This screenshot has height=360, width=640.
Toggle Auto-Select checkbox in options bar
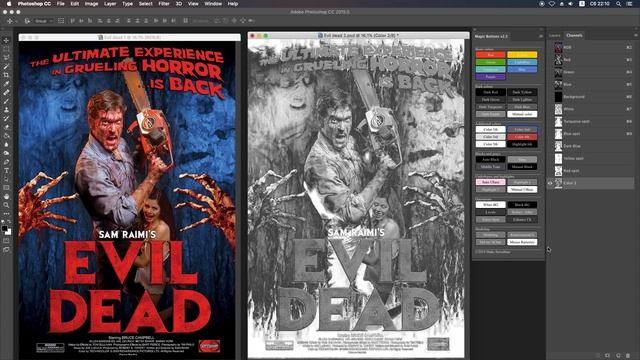pos(27,21)
